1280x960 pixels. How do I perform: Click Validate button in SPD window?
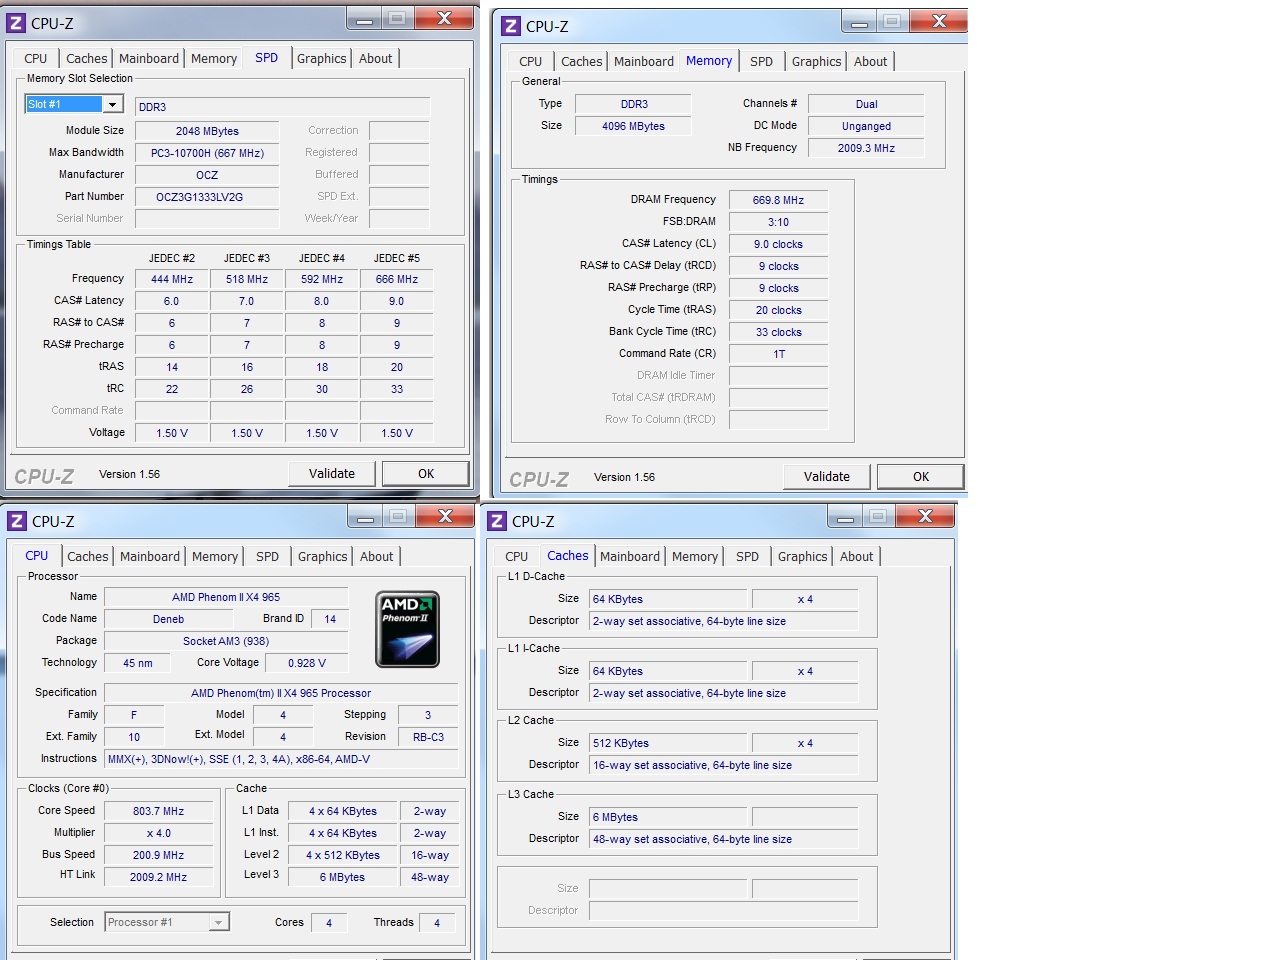point(332,473)
